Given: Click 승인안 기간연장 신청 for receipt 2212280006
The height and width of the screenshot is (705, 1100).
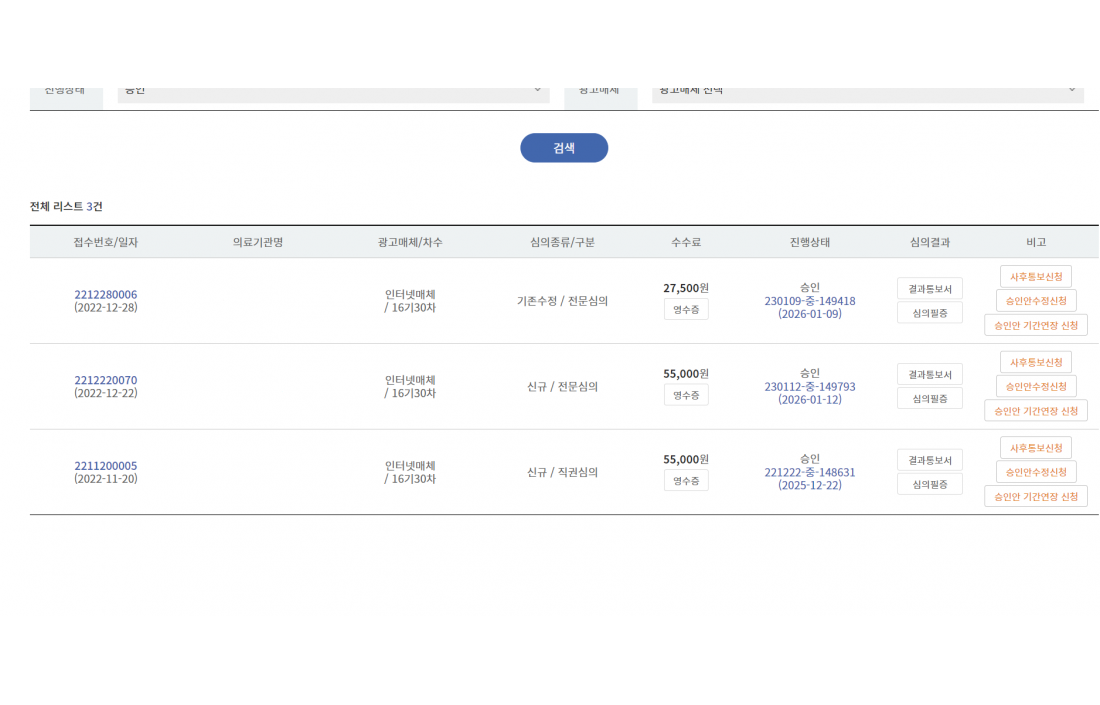Looking at the screenshot, I should click(x=1035, y=325).
